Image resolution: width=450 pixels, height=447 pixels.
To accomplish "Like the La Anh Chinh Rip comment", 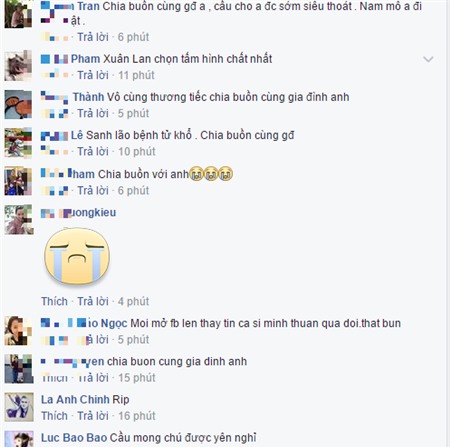I will [54, 416].
